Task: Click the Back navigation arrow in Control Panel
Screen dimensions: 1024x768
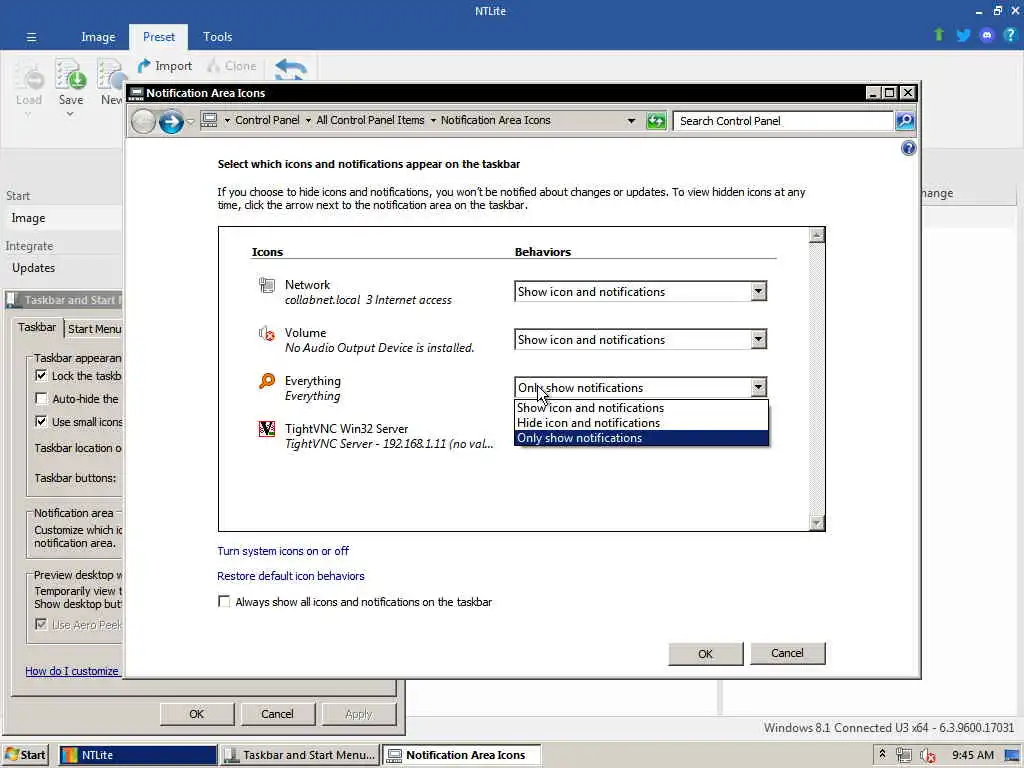Action: pyautogui.click(x=143, y=121)
